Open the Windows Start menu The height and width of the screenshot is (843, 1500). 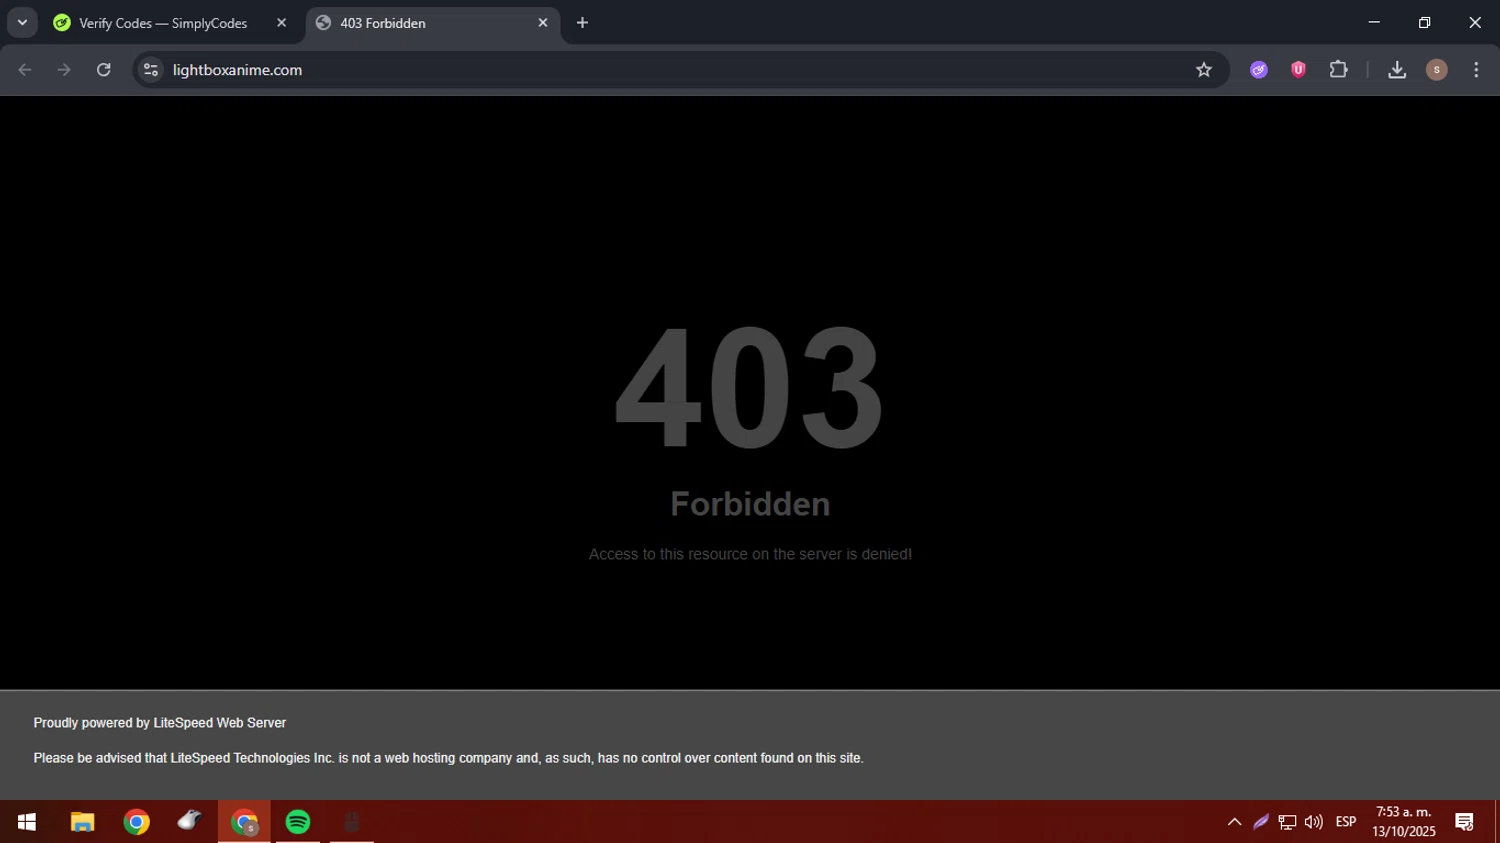(x=27, y=822)
